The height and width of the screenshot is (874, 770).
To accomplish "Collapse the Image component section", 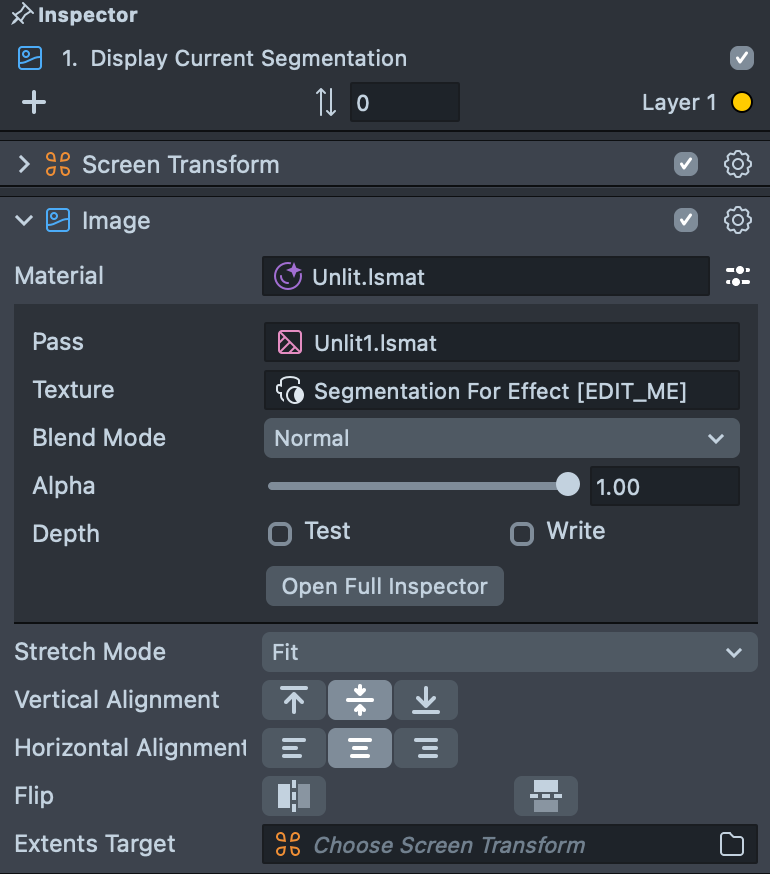I will (25, 221).
